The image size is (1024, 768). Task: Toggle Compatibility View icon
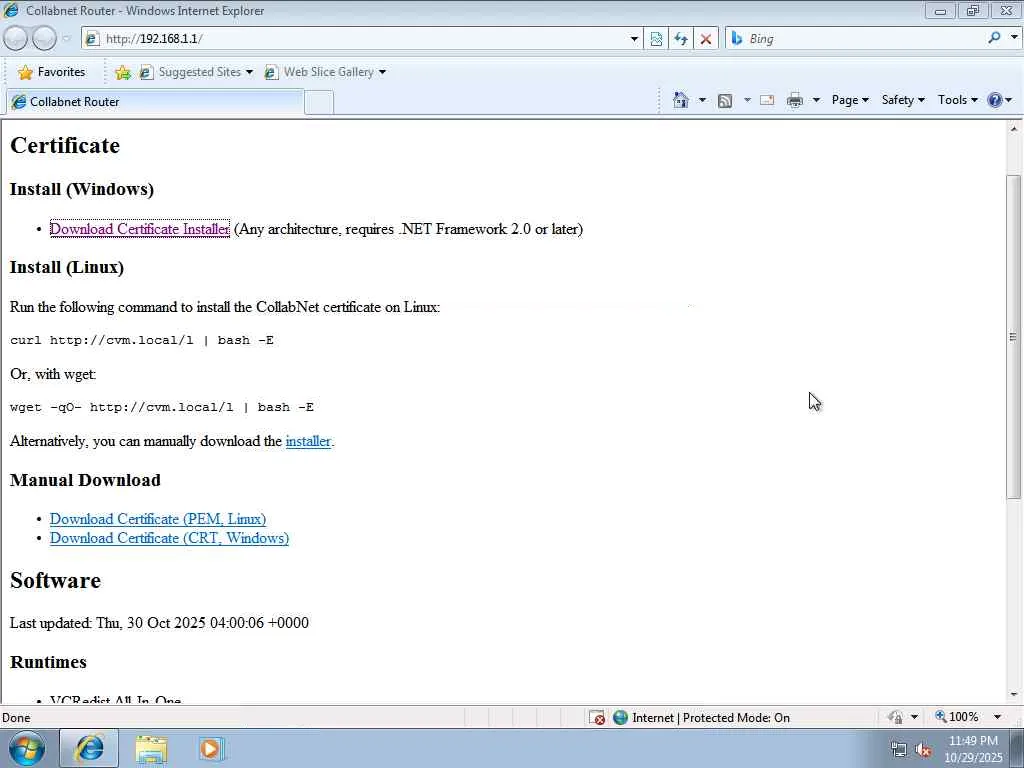coord(656,39)
